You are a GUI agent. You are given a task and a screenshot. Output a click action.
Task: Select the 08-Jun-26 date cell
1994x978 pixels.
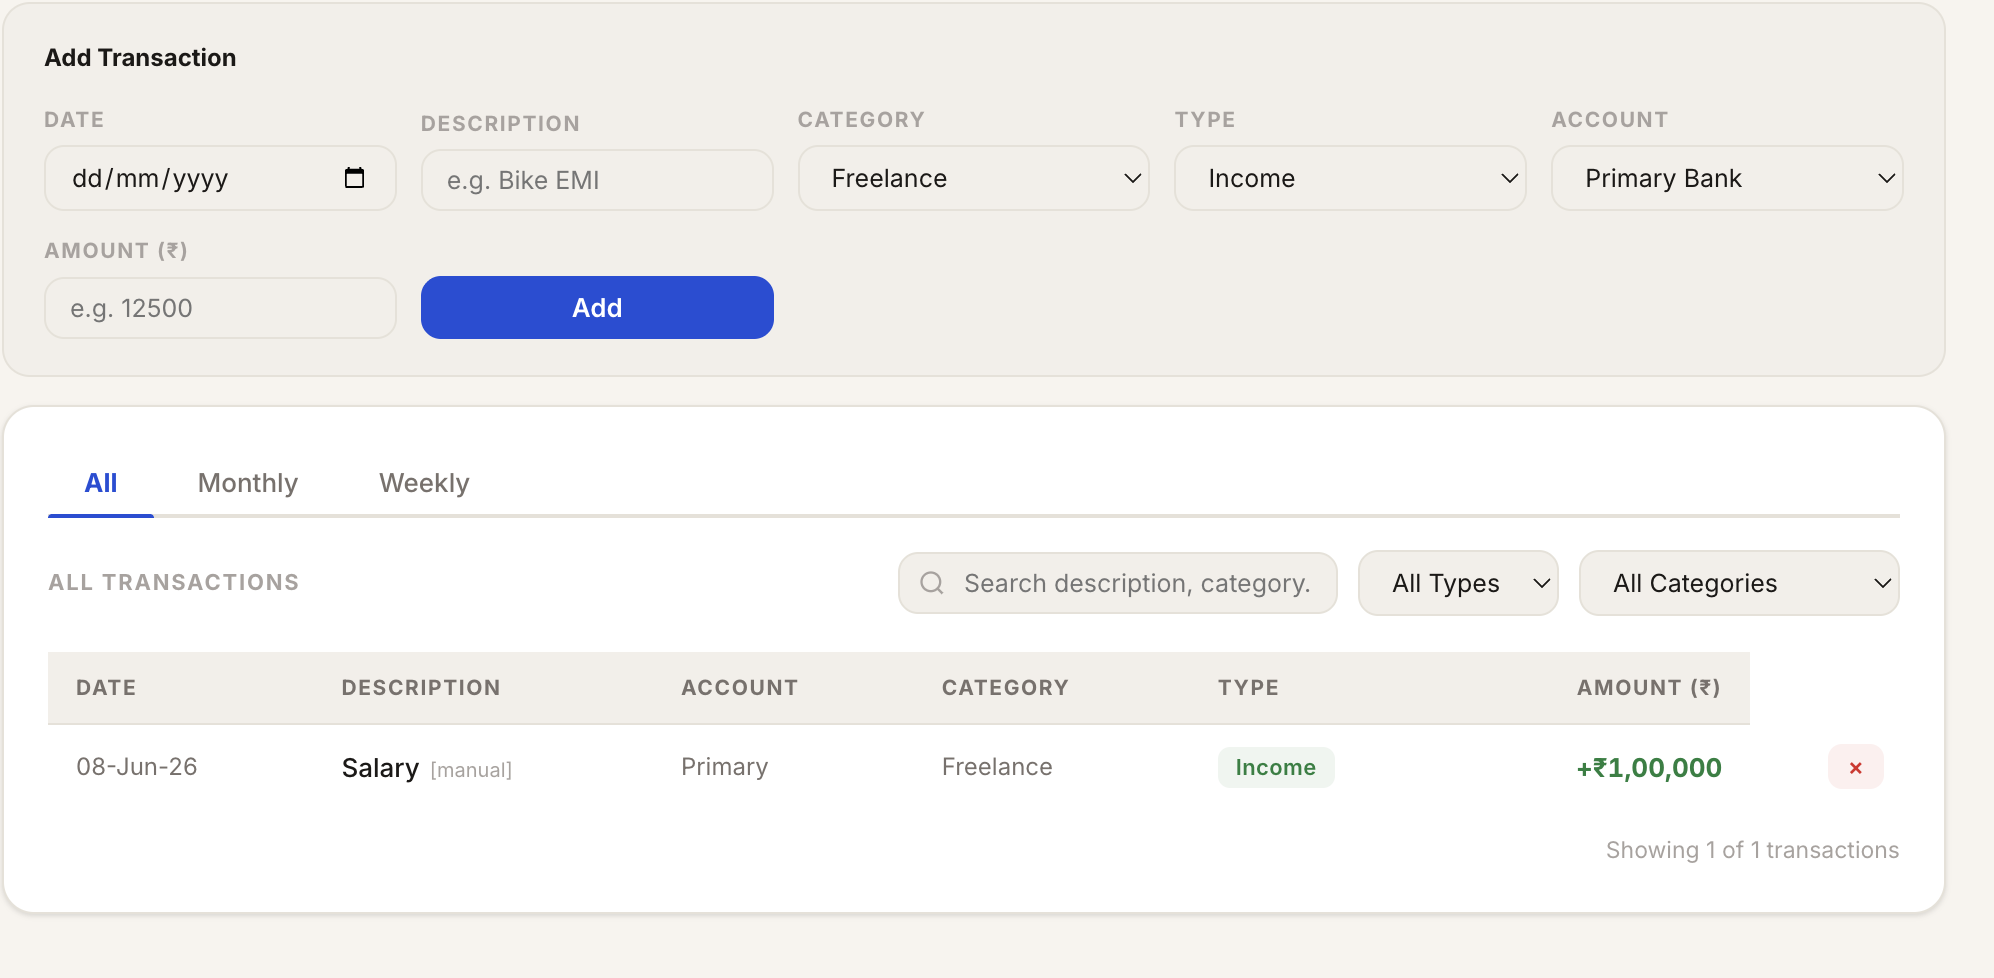click(137, 767)
